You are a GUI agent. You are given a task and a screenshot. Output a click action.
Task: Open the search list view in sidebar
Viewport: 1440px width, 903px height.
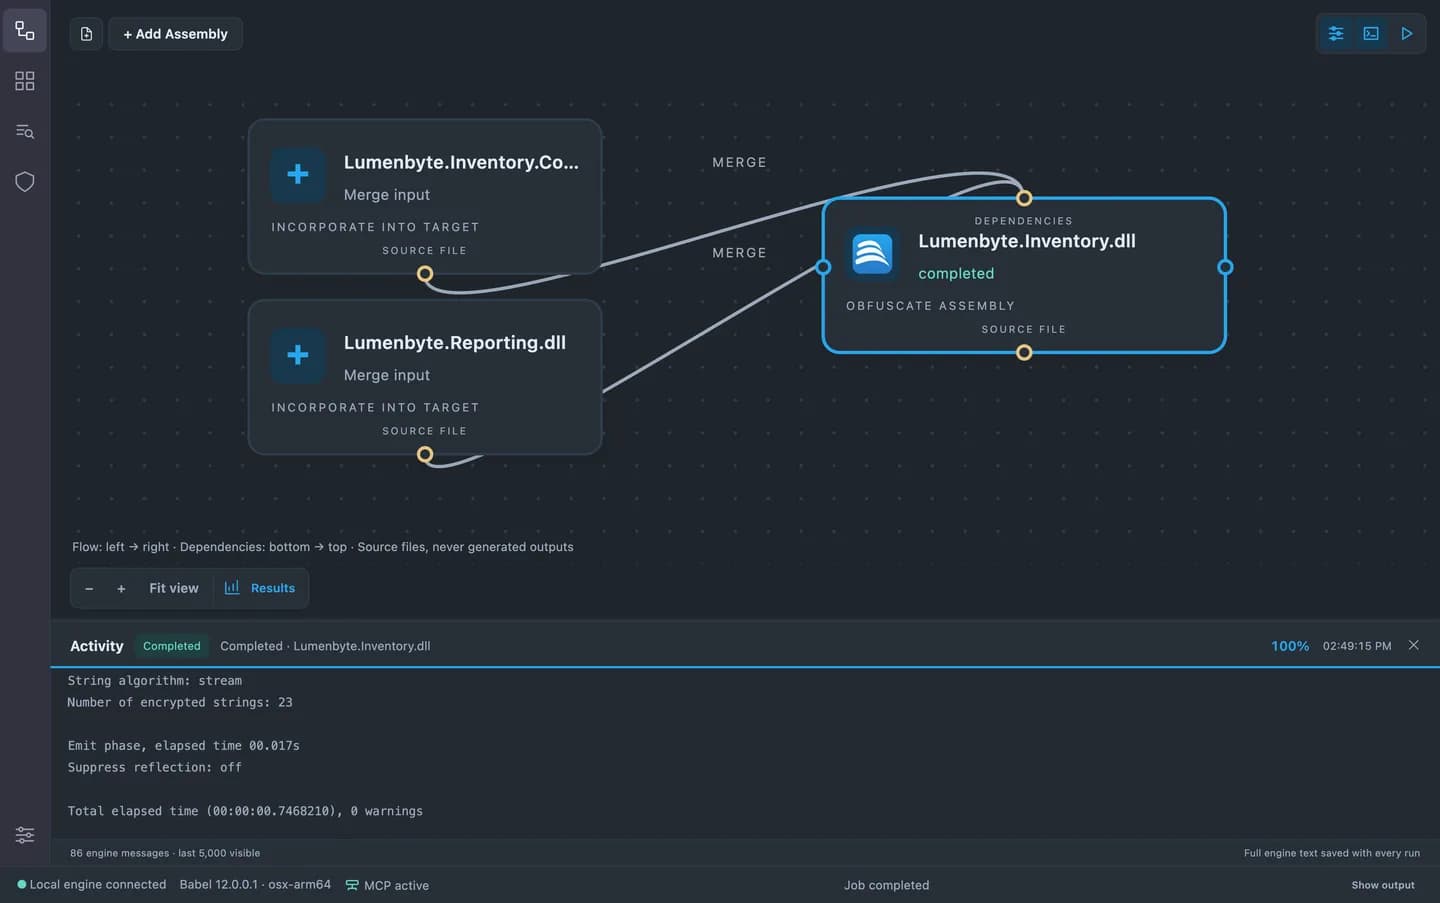(x=25, y=131)
